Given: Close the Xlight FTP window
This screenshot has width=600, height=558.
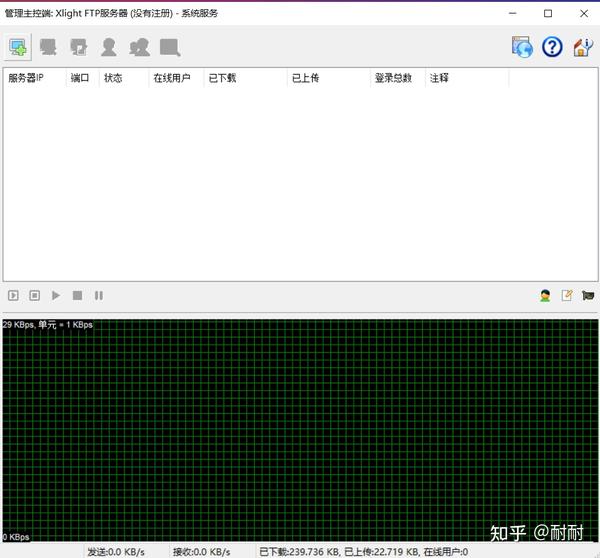Looking at the screenshot, I should (x=584, y=13).
